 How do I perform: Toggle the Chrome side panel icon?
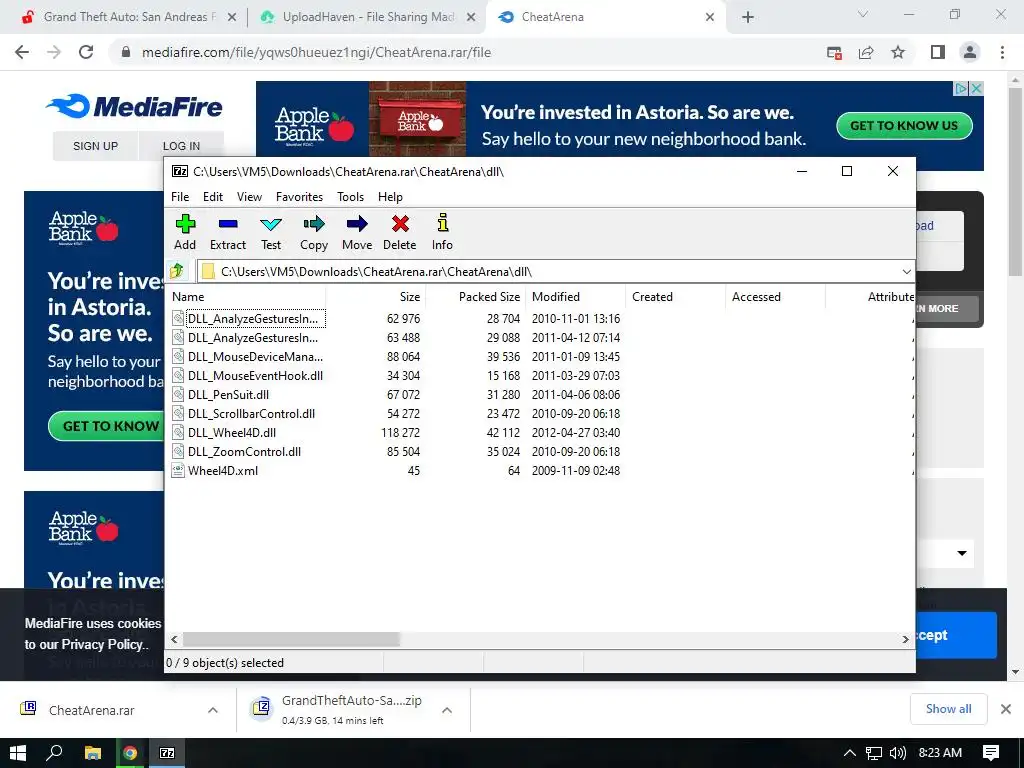coord(938,52)
